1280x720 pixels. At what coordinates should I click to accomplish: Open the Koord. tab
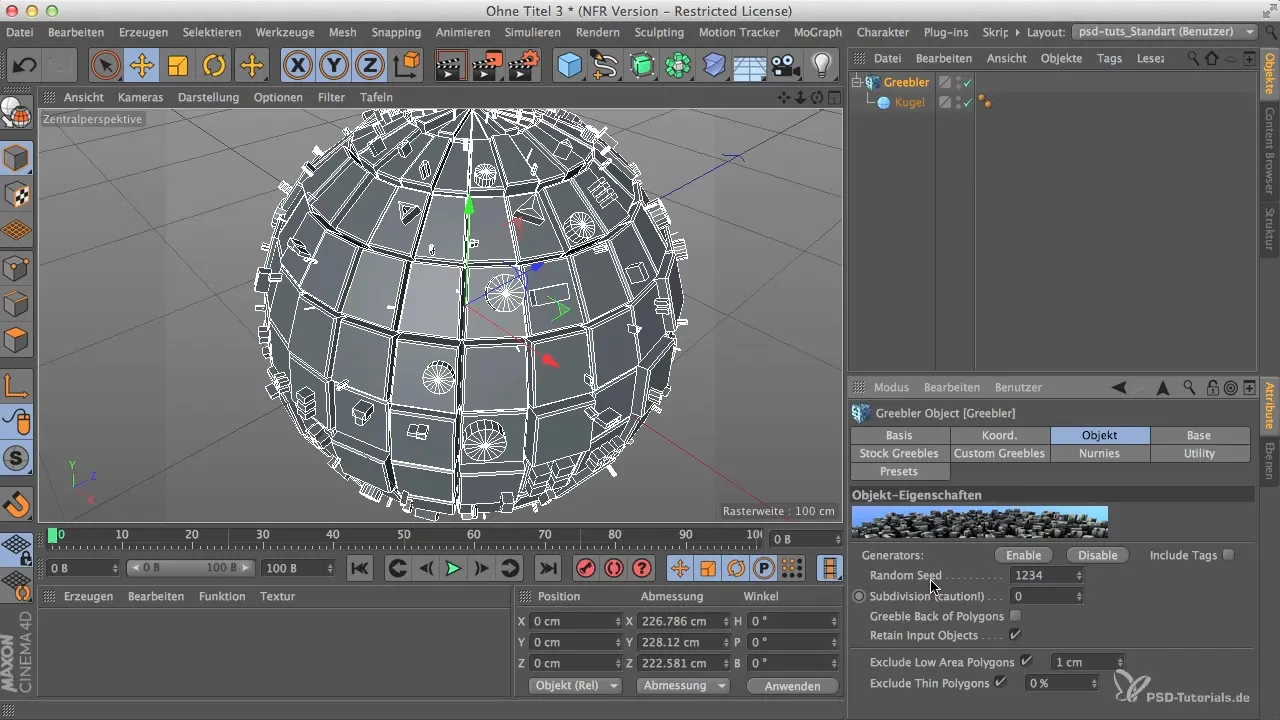(x=999, y=435)
